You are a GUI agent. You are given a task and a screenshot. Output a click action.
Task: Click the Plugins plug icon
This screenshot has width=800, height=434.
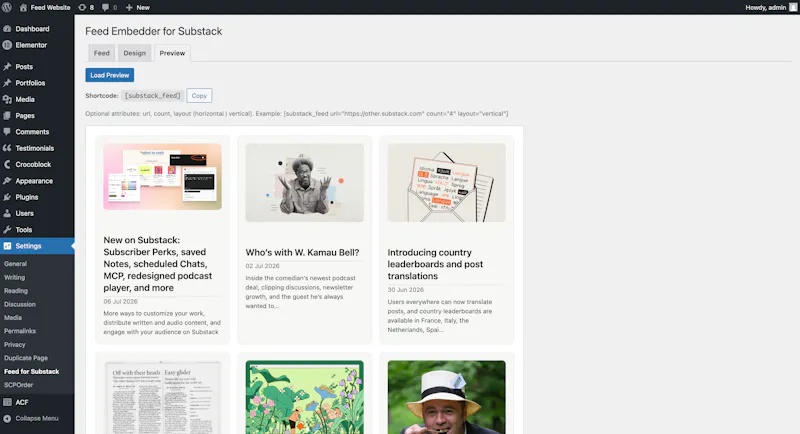coord(7,197)
